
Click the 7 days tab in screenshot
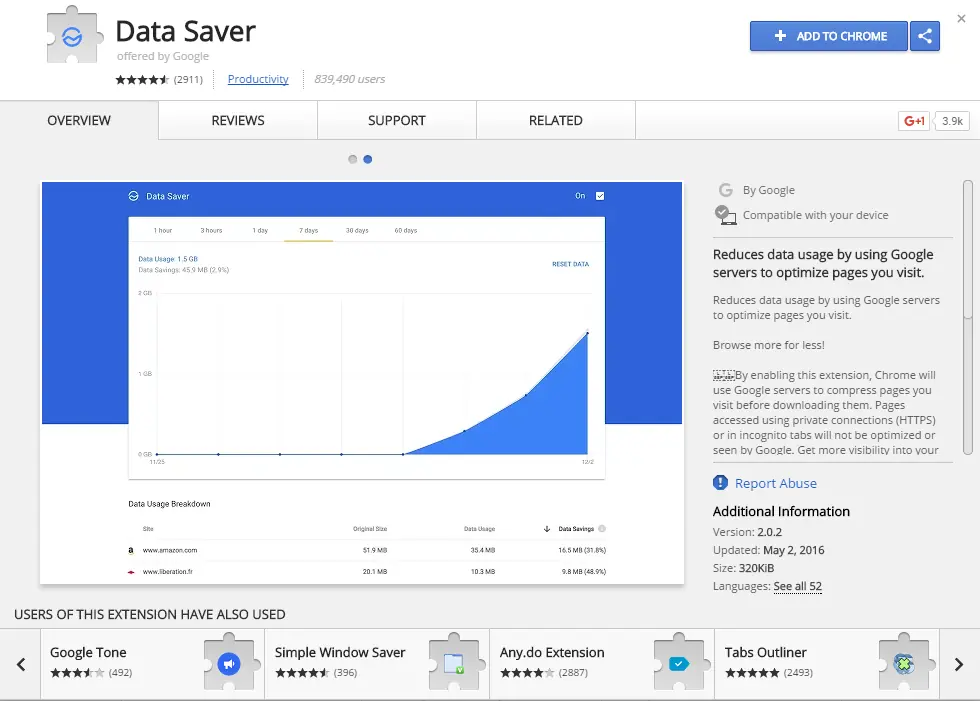pyautogui.click(x=308, y=231)
